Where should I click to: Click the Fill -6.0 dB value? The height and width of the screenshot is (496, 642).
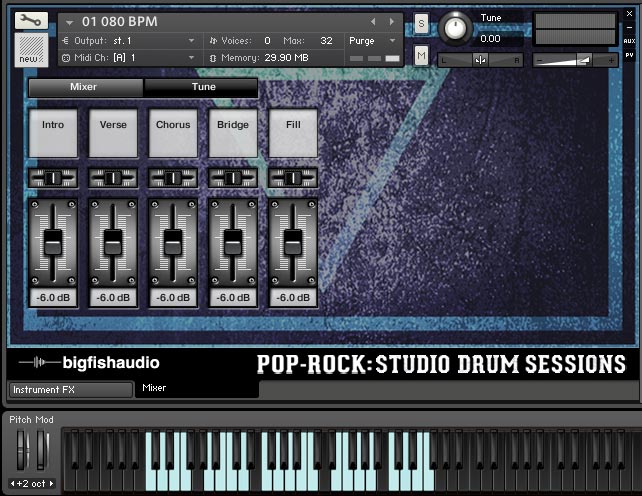[x=293, y=298]
